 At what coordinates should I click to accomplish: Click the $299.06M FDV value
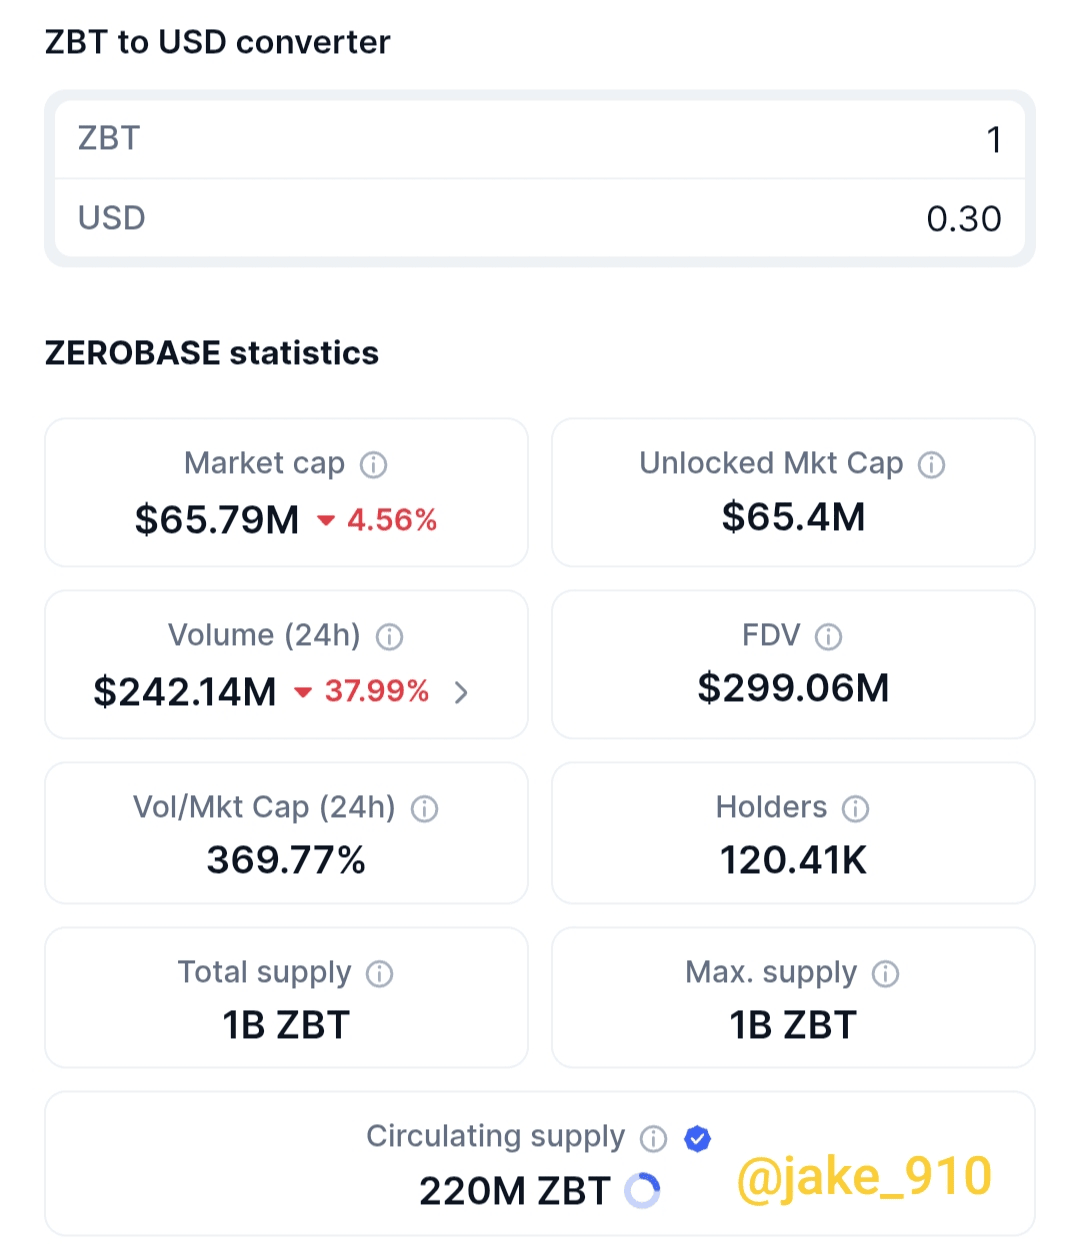[x=793, y=688]
